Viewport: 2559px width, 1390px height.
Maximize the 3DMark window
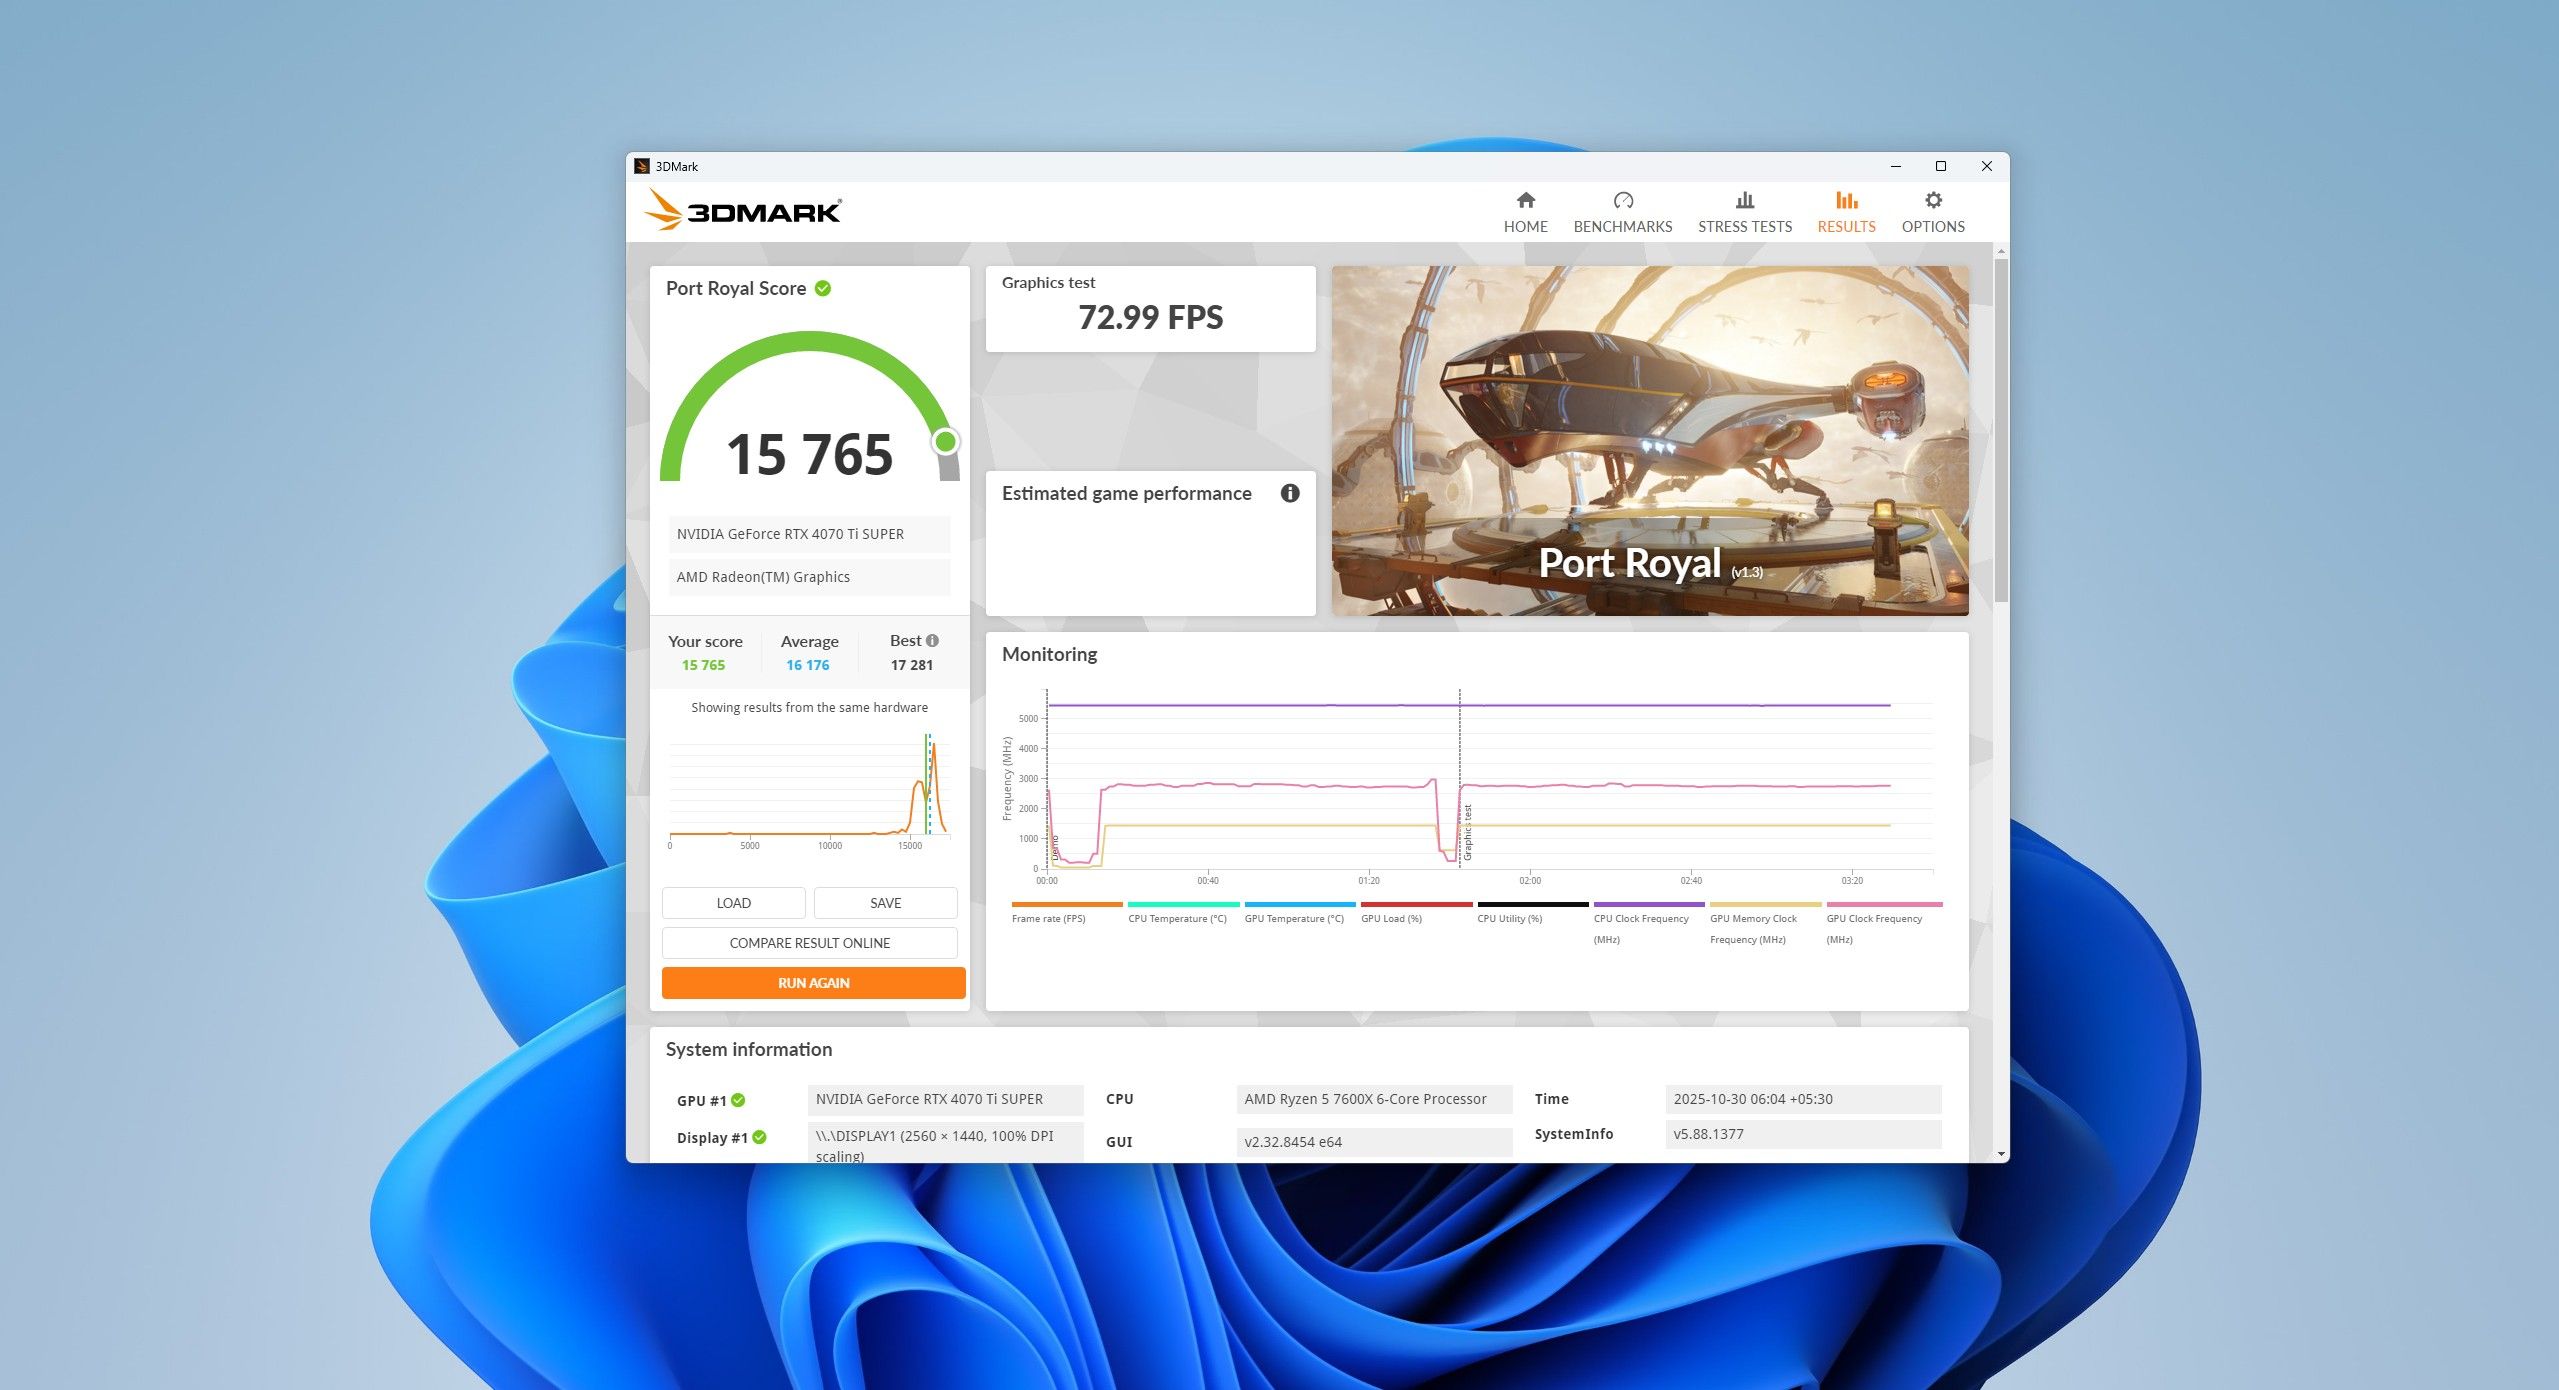[x=1940, y=166]
